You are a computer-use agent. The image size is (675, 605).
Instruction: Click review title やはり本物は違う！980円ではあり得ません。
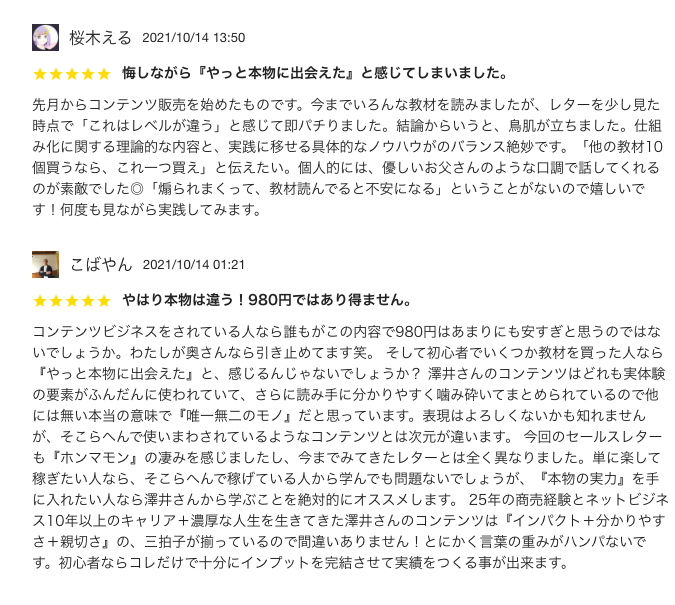pos(266,300)
